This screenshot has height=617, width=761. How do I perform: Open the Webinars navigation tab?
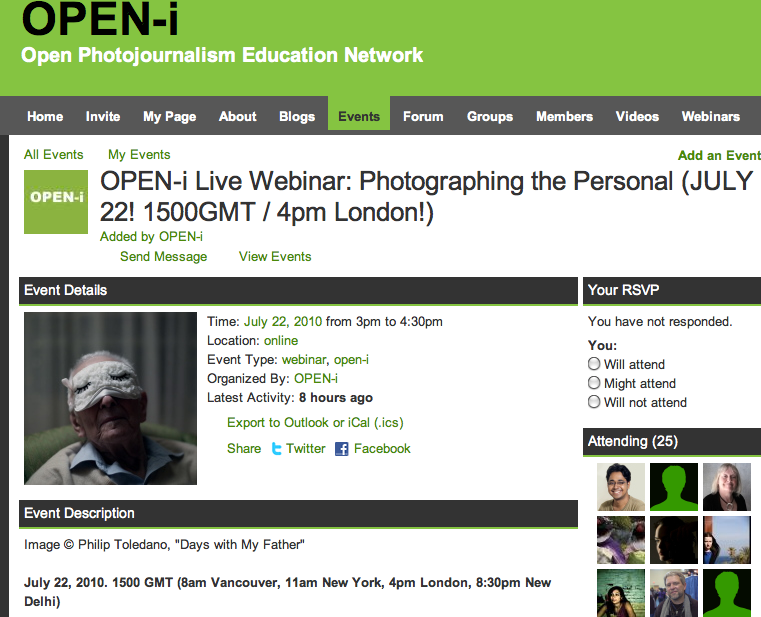click(711, 117)
